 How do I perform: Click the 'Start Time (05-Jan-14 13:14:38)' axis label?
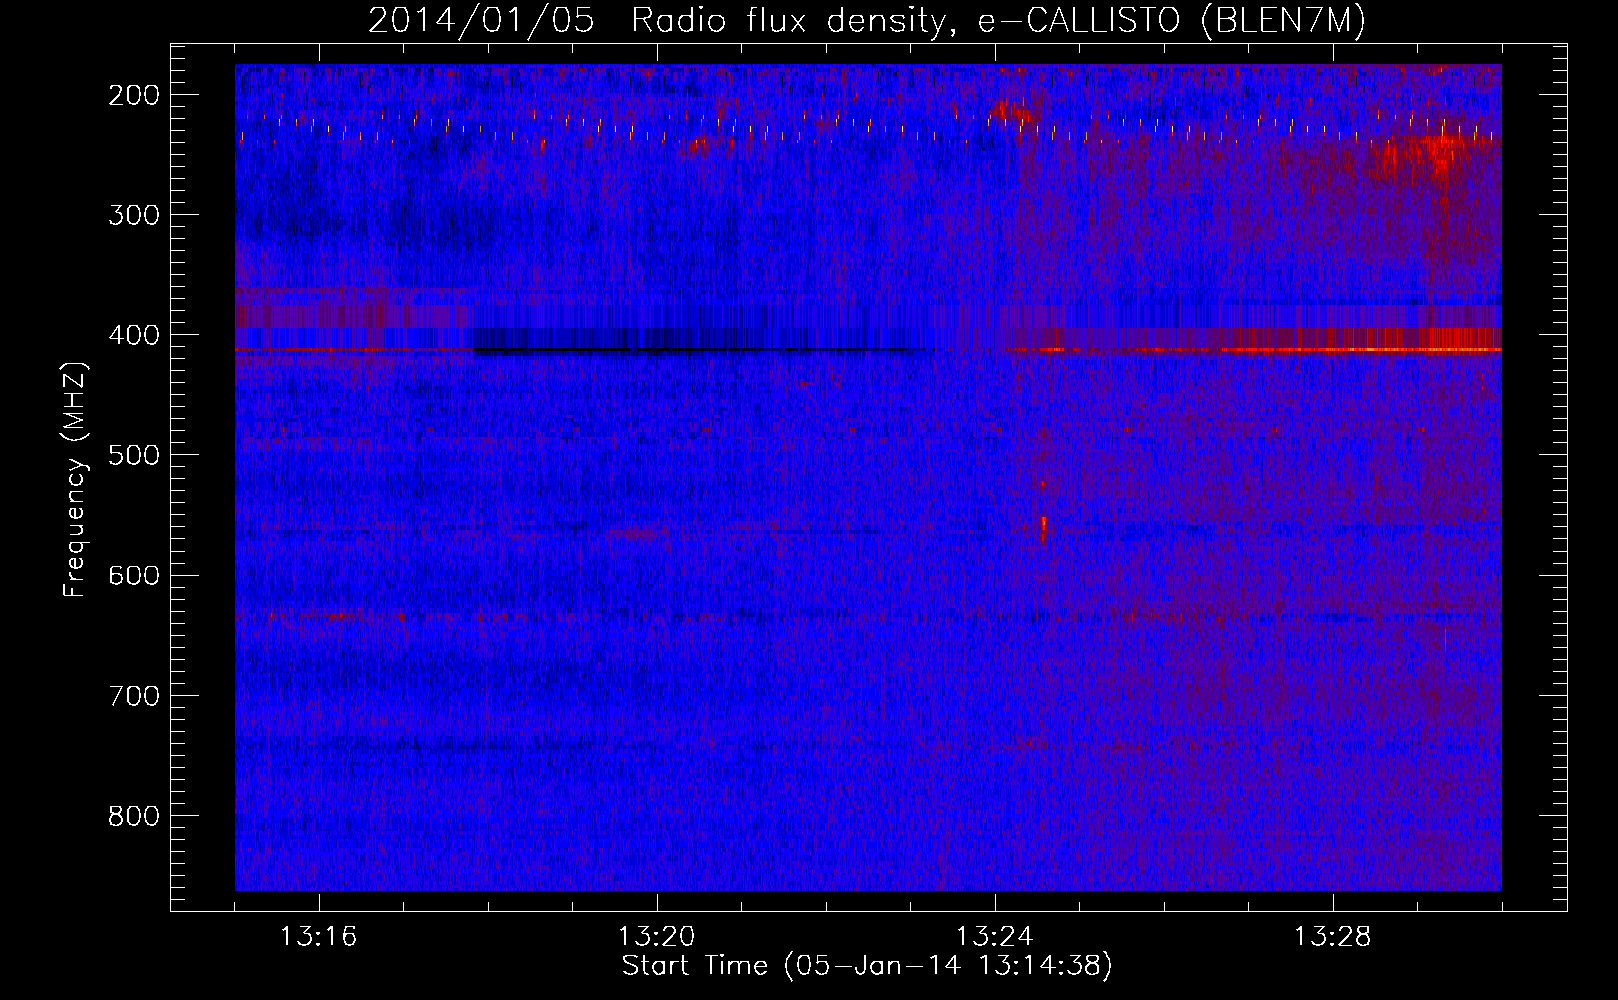point(867,966)
